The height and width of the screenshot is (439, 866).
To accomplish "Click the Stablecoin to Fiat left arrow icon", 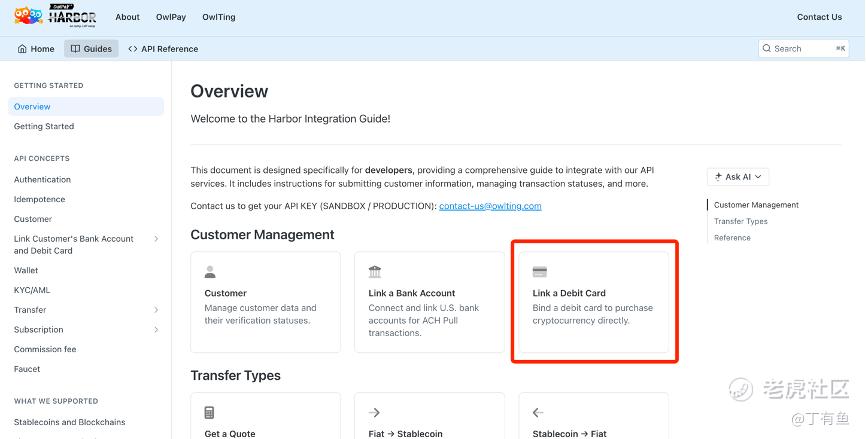I will [538, 412].
